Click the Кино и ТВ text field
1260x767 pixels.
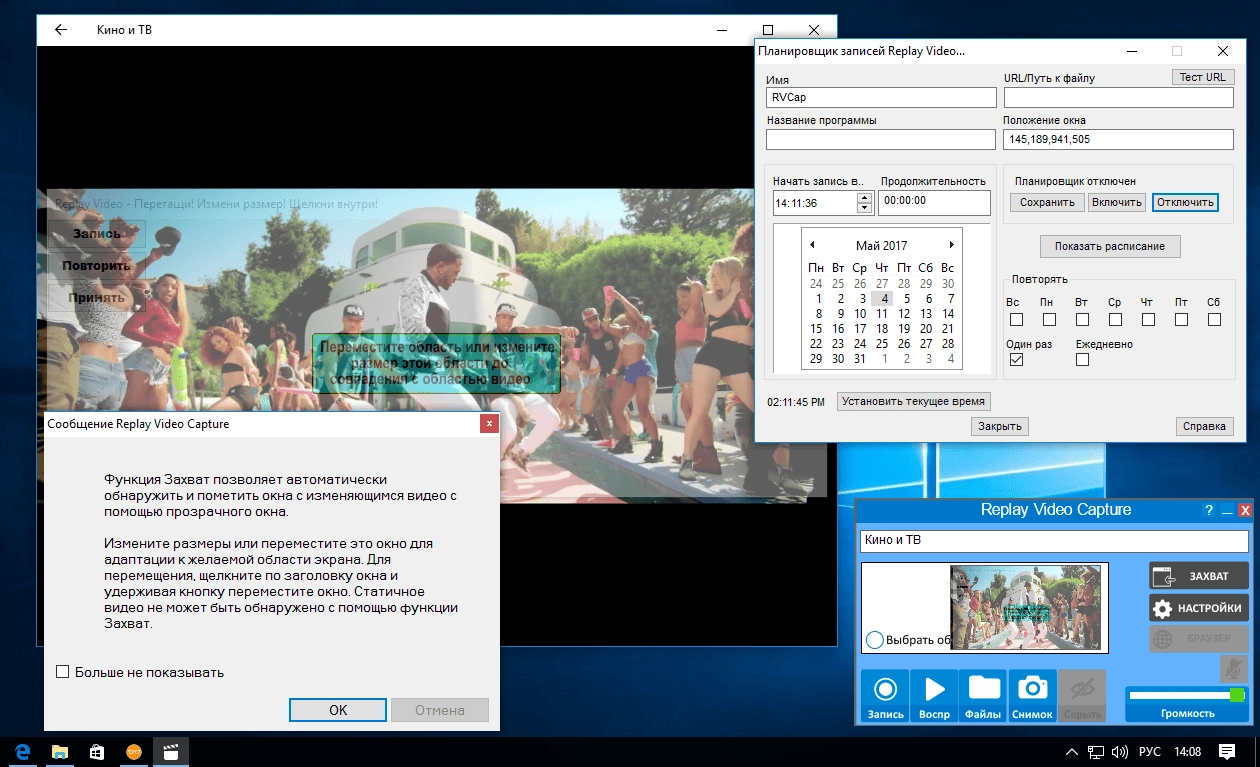(x=1054, y=541)
